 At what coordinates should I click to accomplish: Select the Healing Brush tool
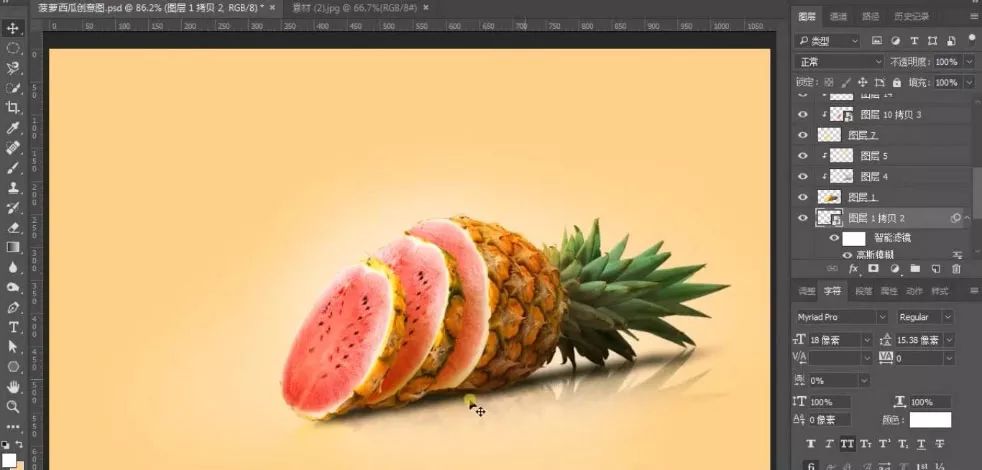click(x=13, y=148)
